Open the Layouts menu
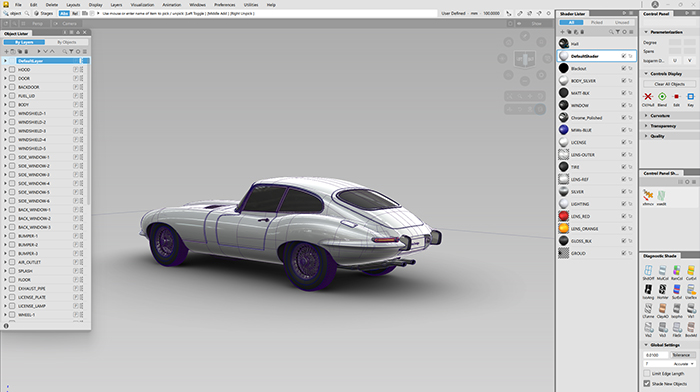 [x=73, y=5]
